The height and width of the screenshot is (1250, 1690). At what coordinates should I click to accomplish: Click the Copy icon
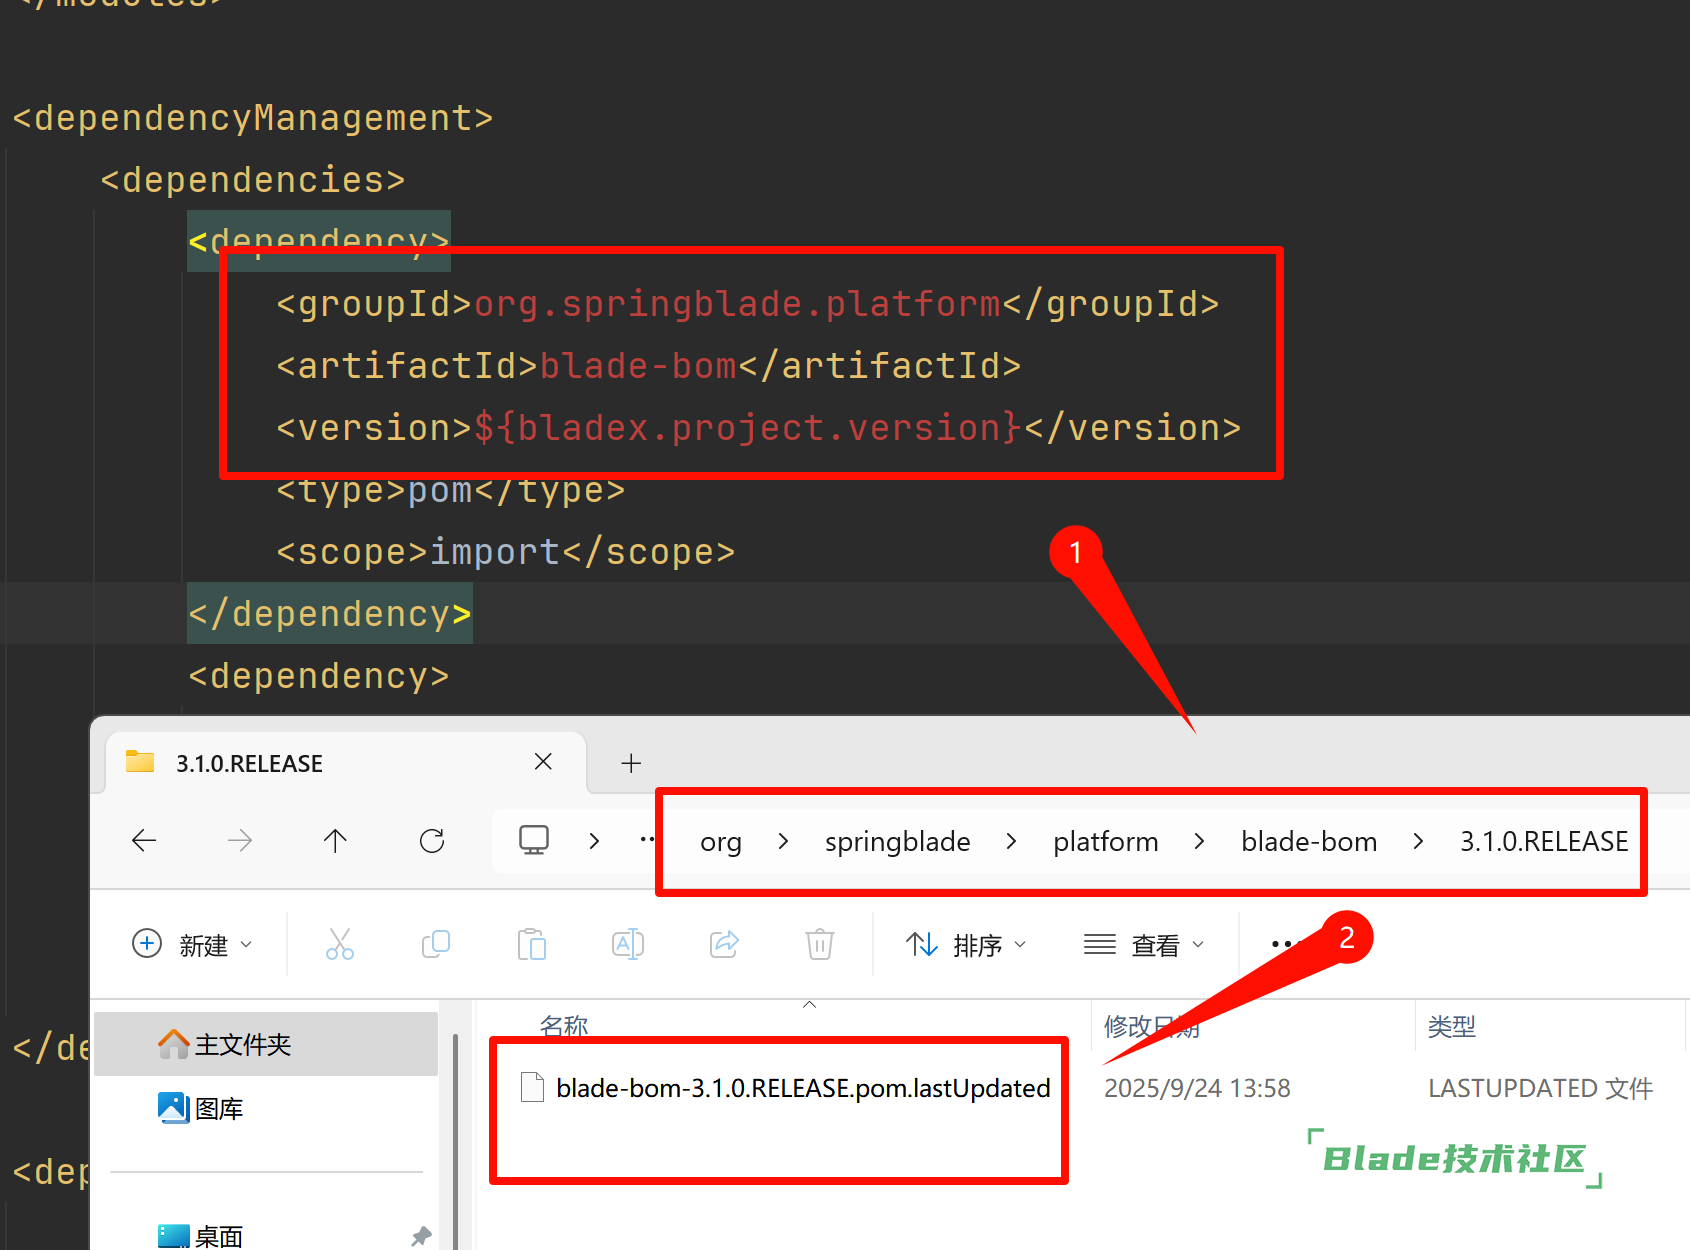pos(436,944)
